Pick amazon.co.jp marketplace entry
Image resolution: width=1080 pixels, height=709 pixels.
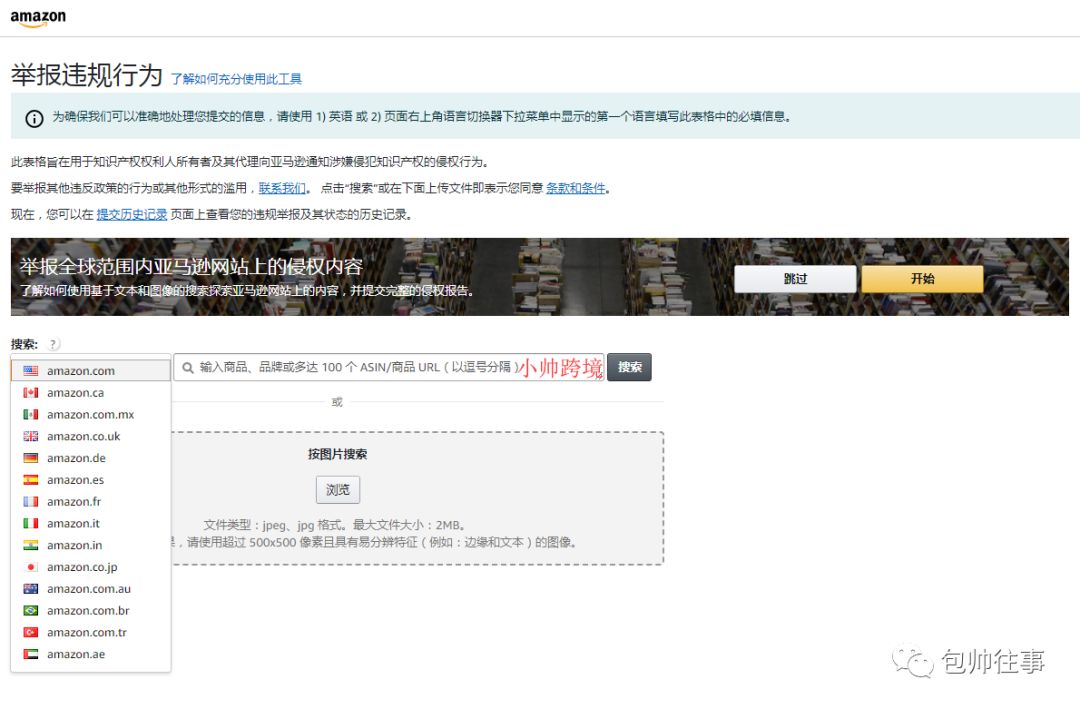pos(91,567)
